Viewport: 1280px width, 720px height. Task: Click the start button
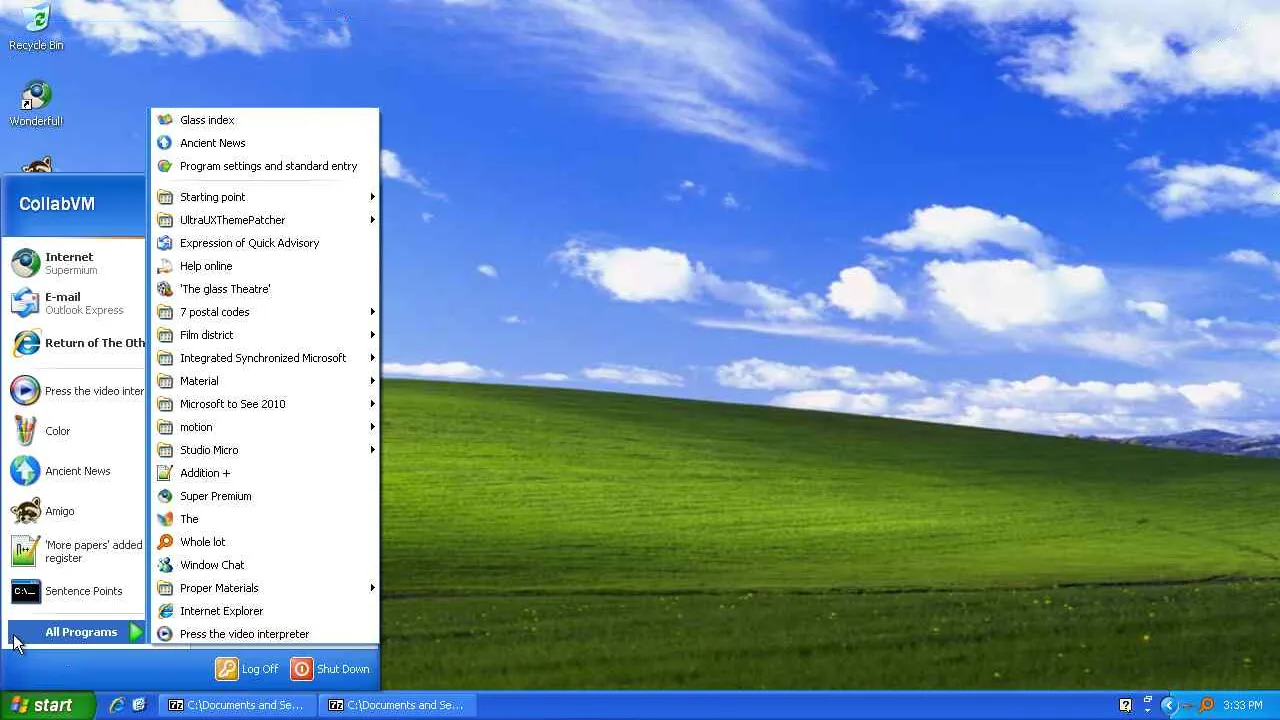(x=47, y=705)
